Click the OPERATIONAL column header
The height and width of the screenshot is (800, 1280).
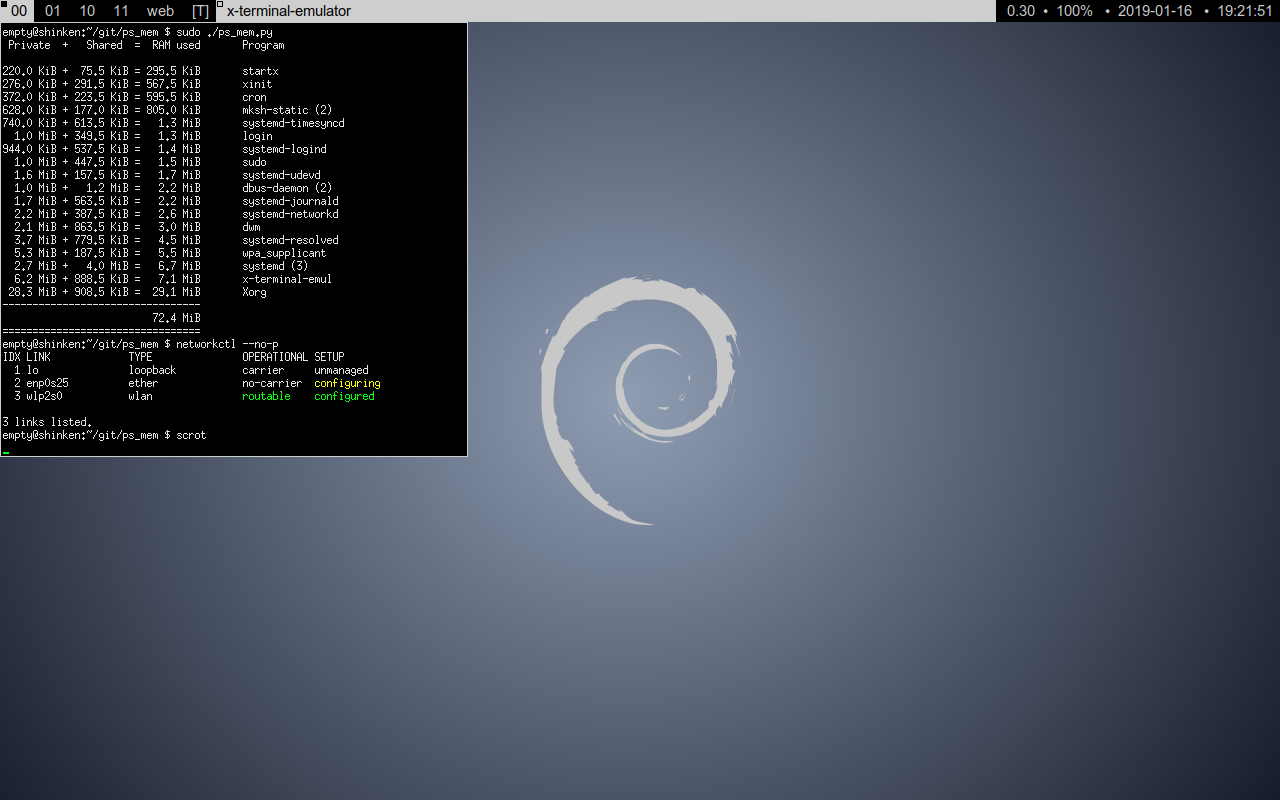(275, 357)
